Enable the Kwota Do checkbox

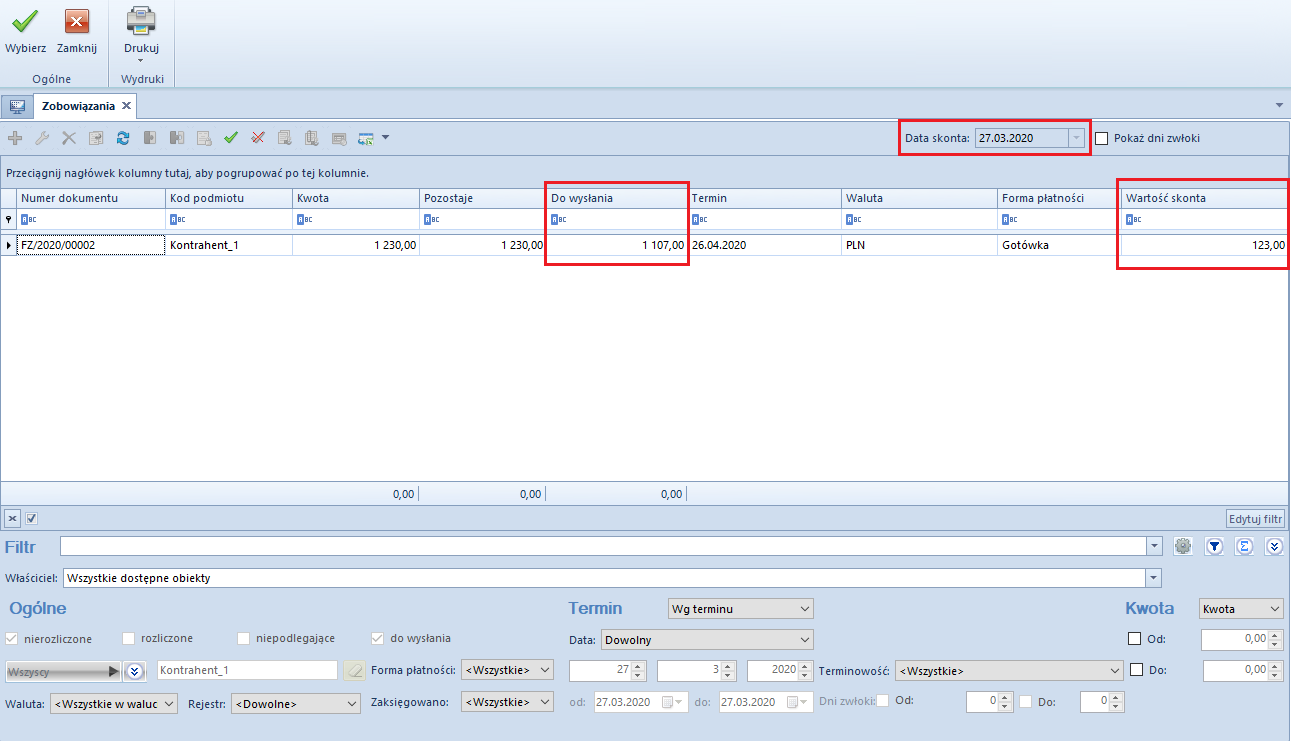pyautogui.click(x=1136, y=670)
